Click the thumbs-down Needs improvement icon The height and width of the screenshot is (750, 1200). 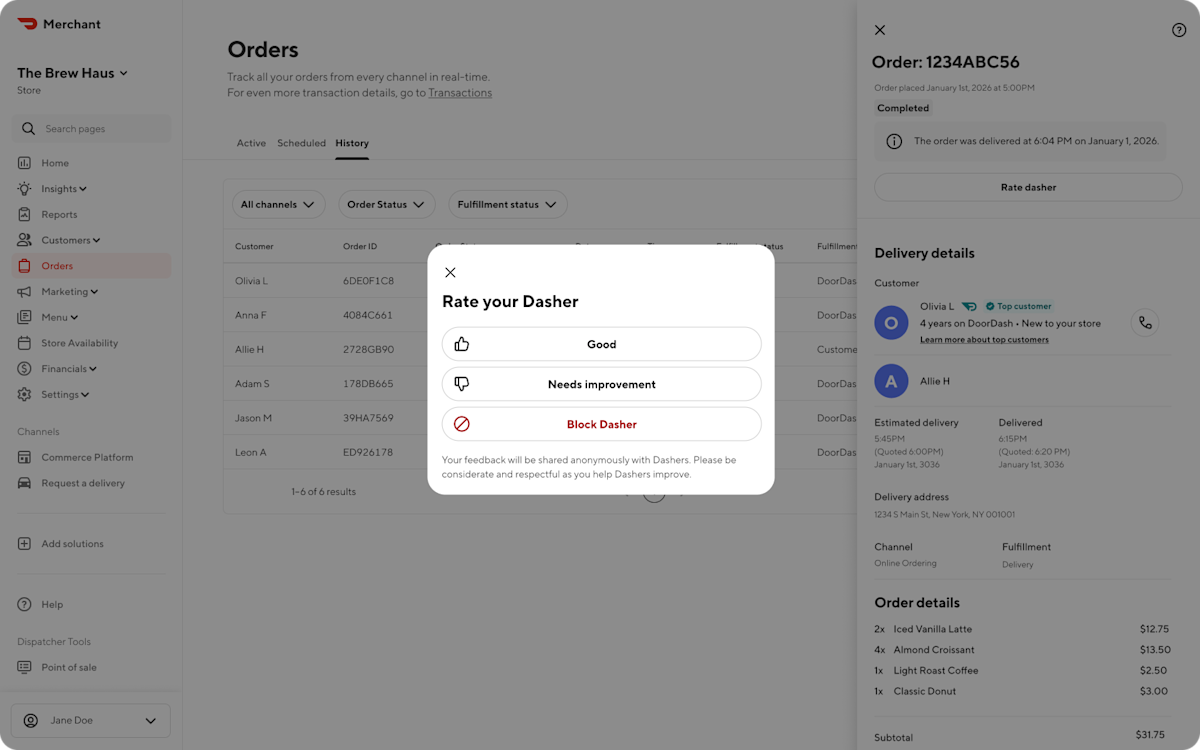[461, 383]
